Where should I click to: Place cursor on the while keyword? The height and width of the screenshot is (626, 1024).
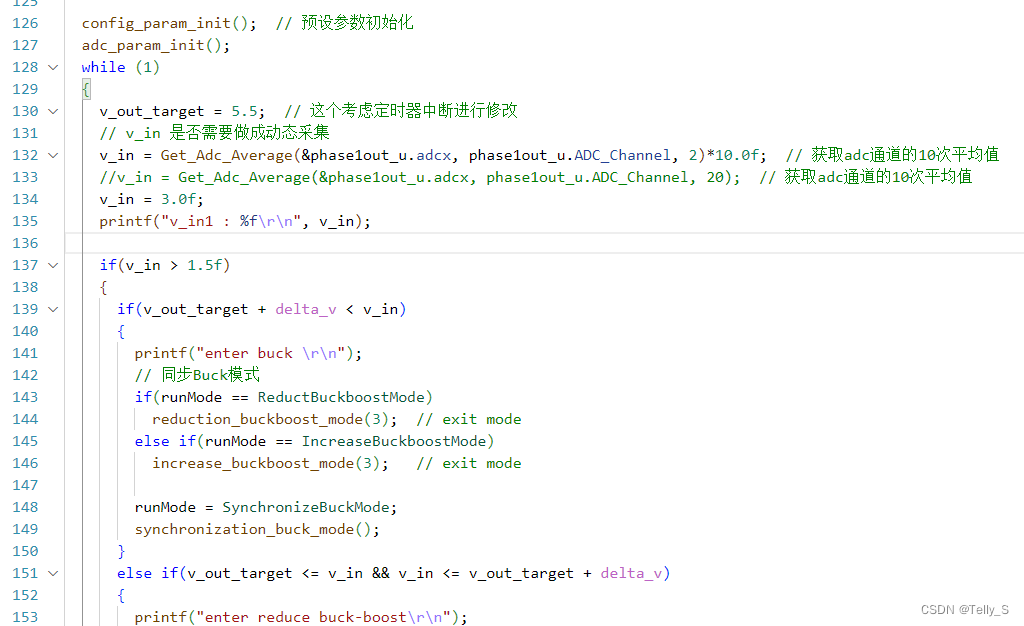(x=103, y=67)
